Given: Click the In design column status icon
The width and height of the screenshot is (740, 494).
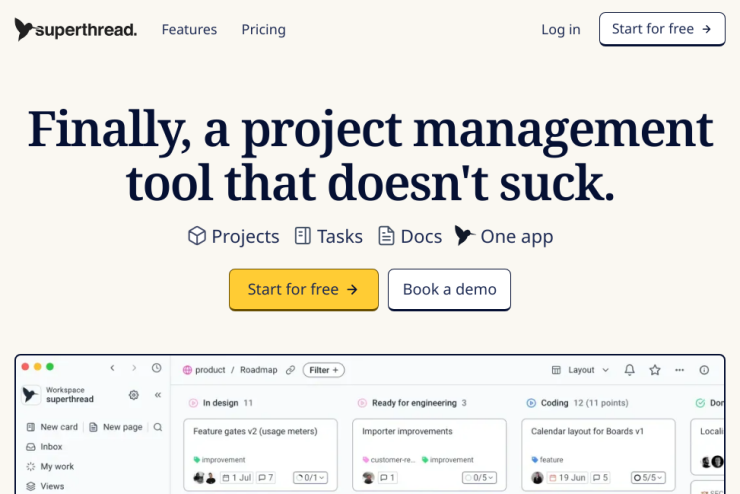Looking at the screenshot, I should (193, 403).
